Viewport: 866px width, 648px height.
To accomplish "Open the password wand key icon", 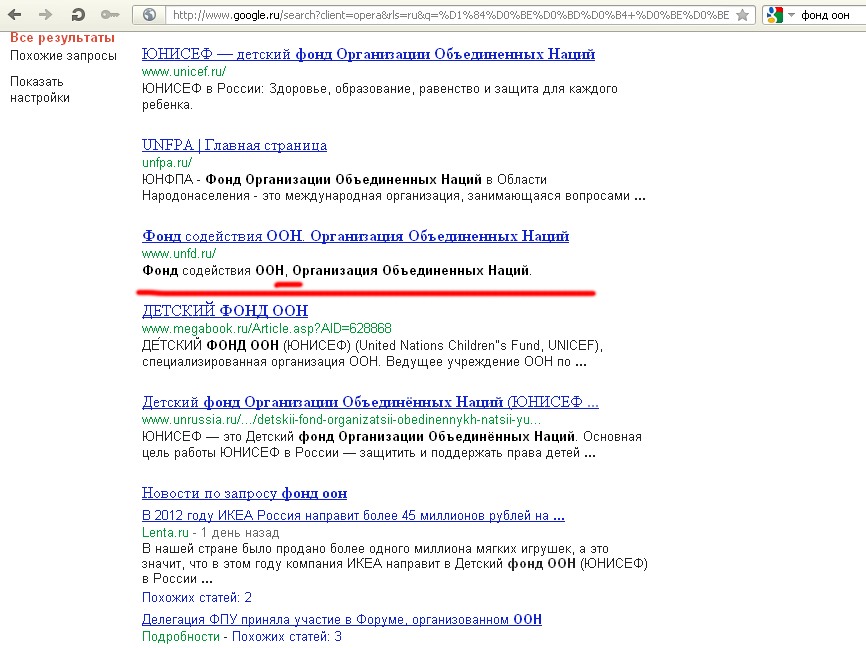I will pos(110,15).
